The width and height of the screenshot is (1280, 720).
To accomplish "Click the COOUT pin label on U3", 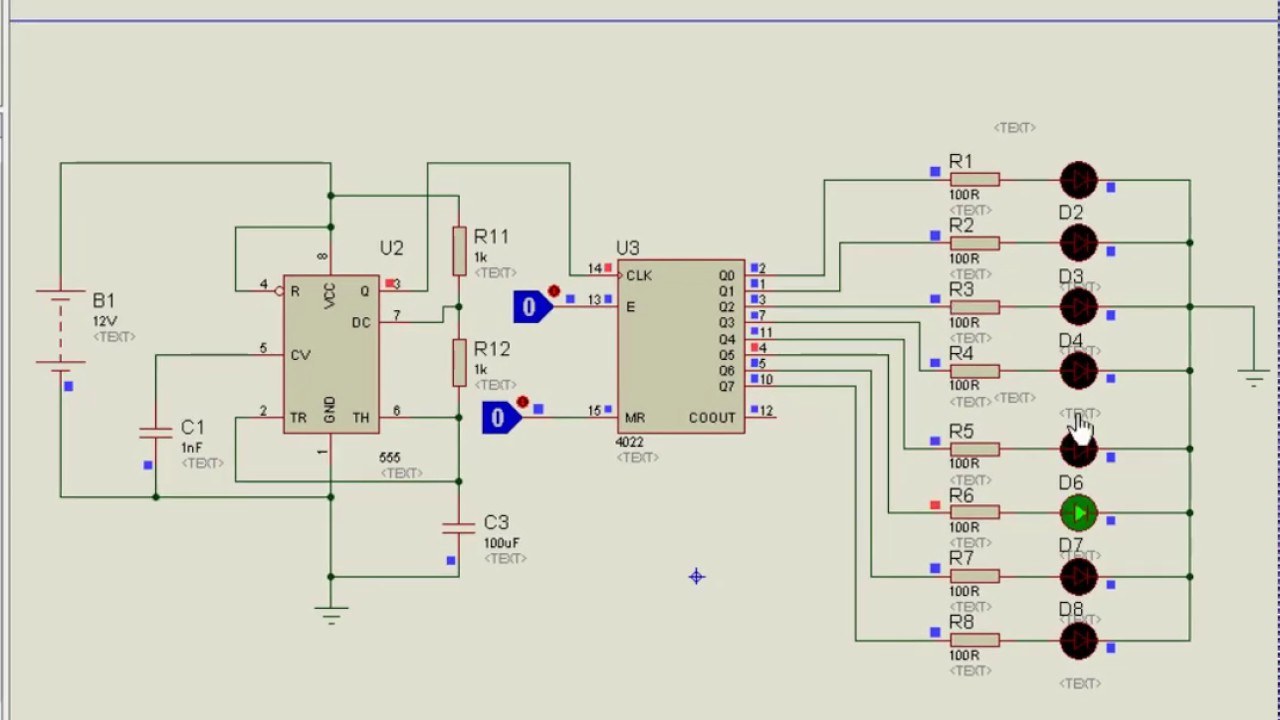I will tap(712, 417).
